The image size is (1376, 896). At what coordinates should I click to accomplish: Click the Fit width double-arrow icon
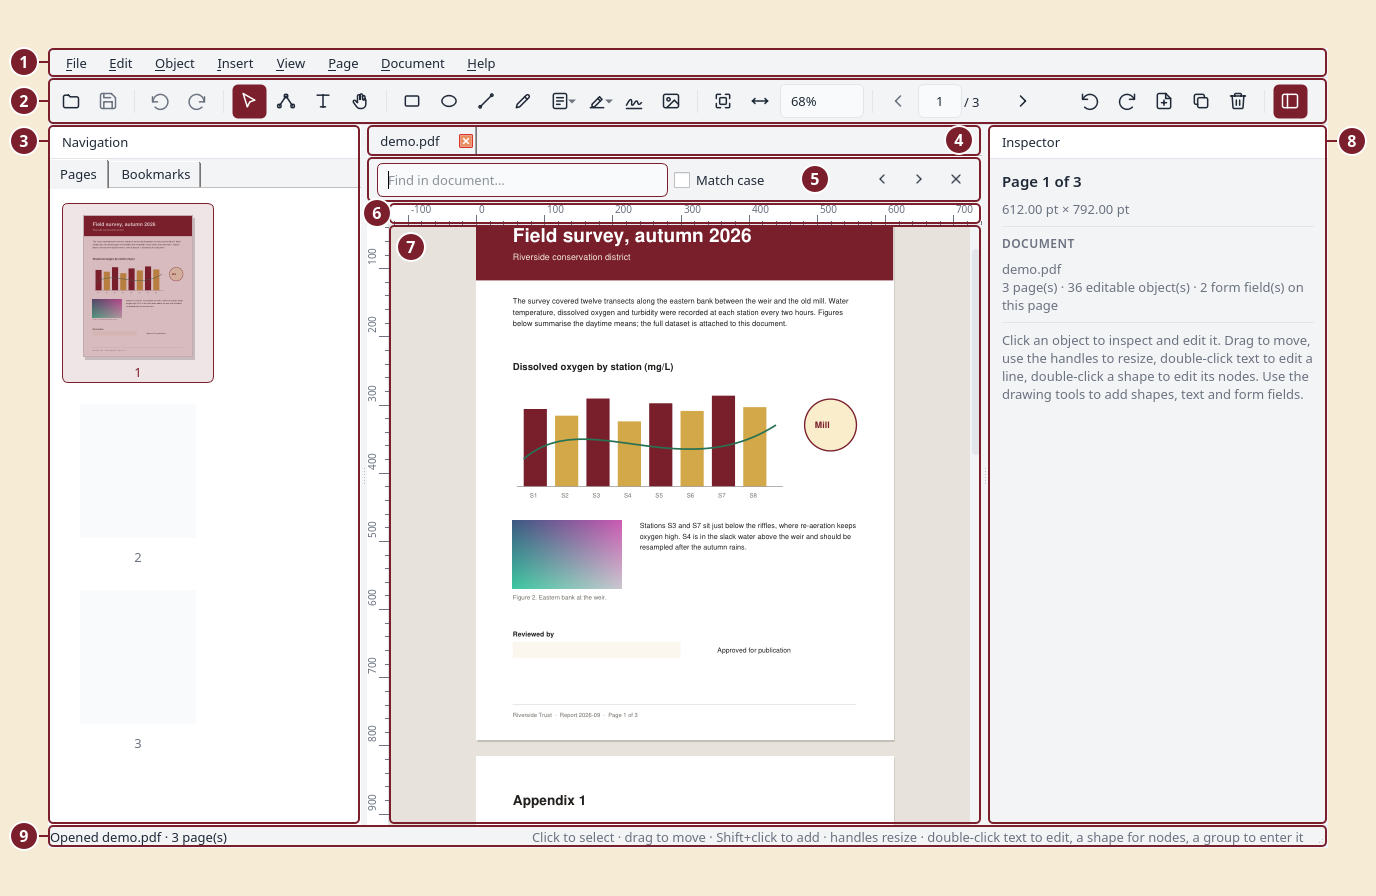(760, 101)
